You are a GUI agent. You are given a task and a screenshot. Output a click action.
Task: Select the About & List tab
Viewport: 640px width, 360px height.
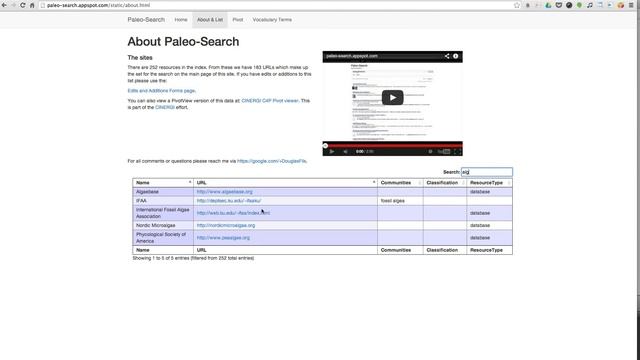pos(210,20)
